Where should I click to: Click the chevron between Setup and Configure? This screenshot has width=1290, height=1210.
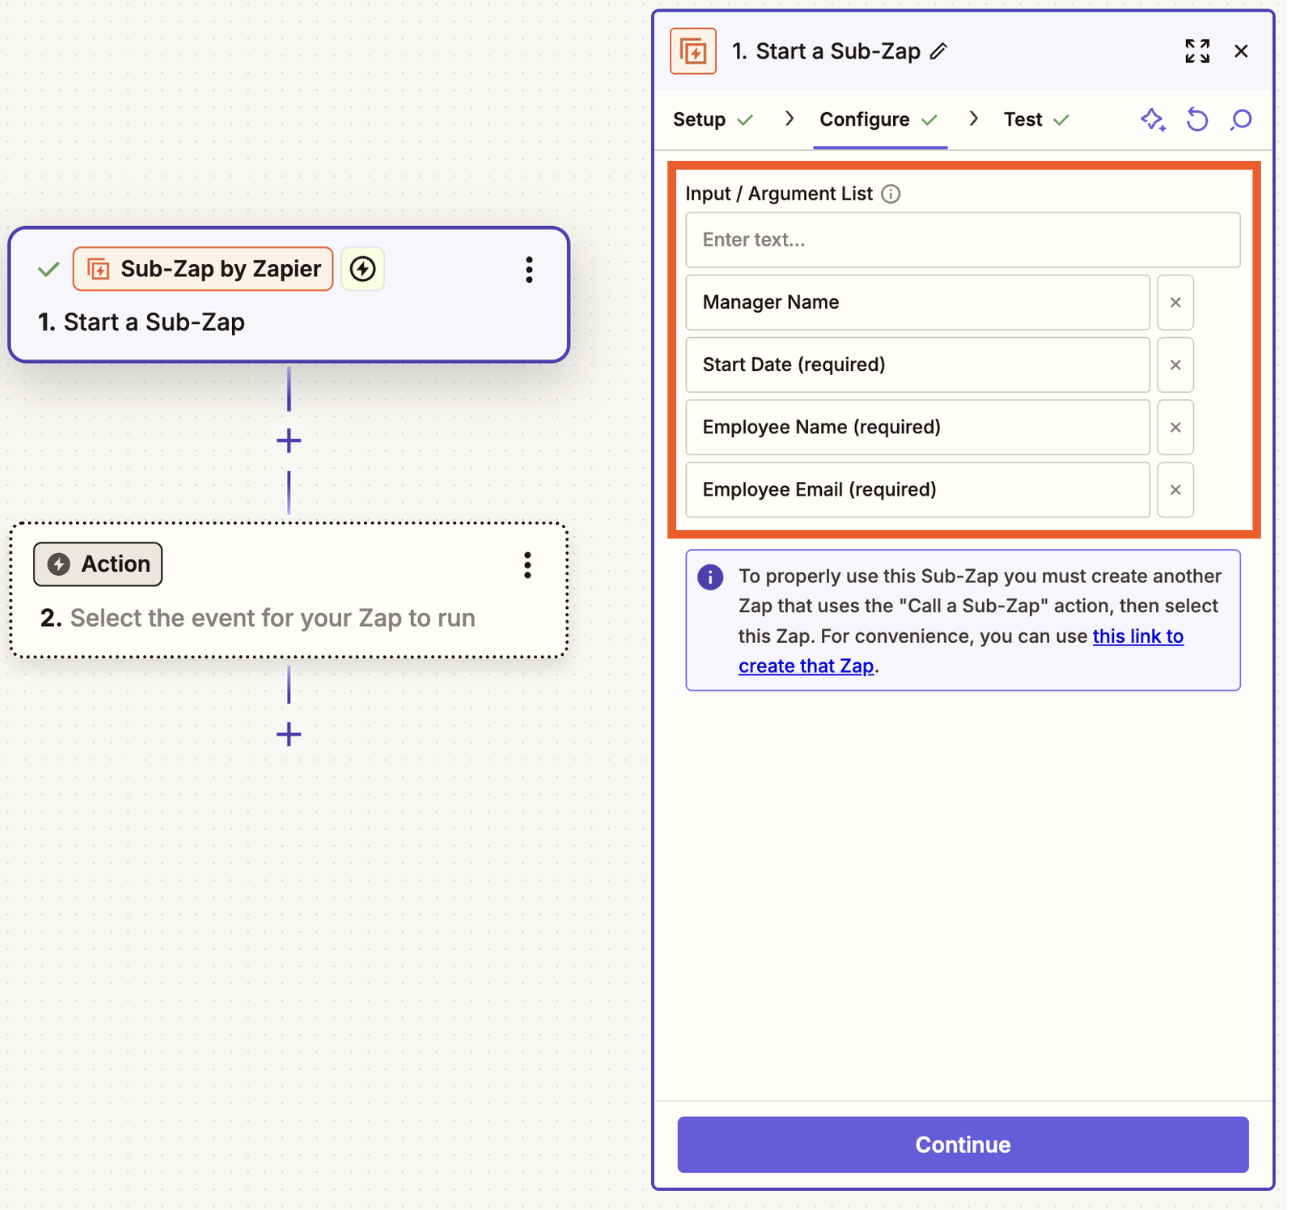(x=789, y=119)
